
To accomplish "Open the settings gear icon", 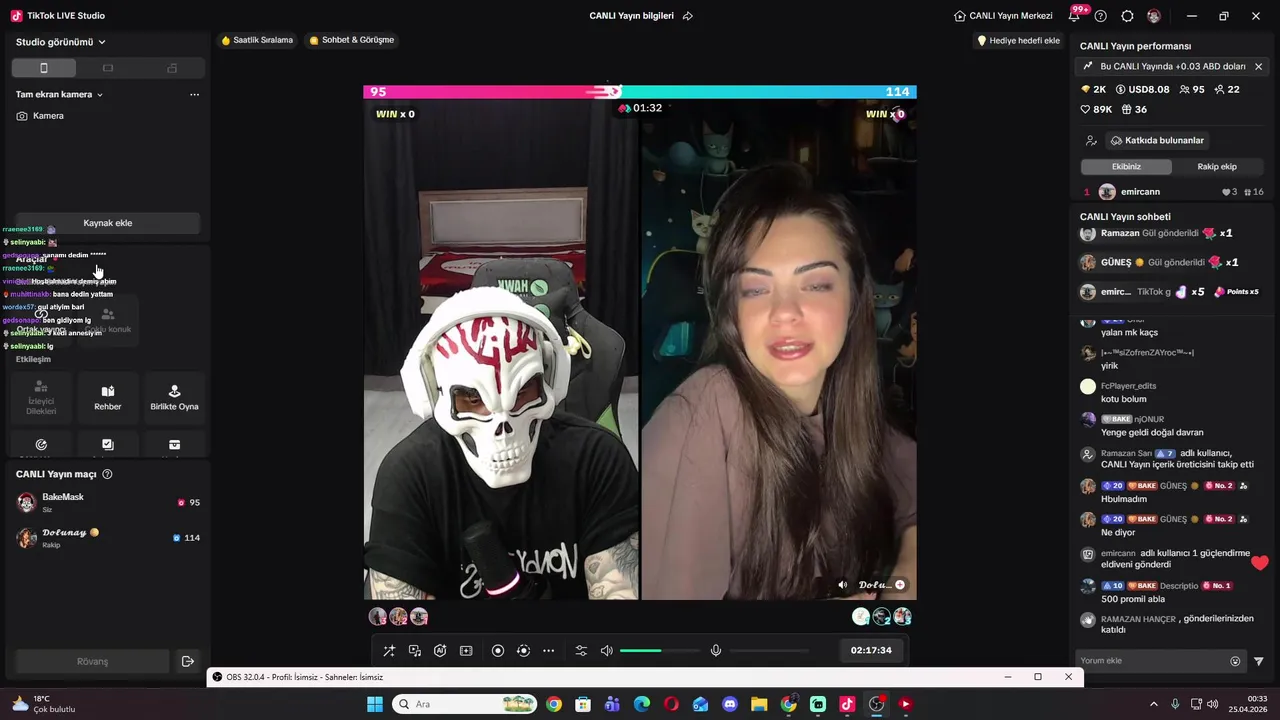I will 1127,16.
